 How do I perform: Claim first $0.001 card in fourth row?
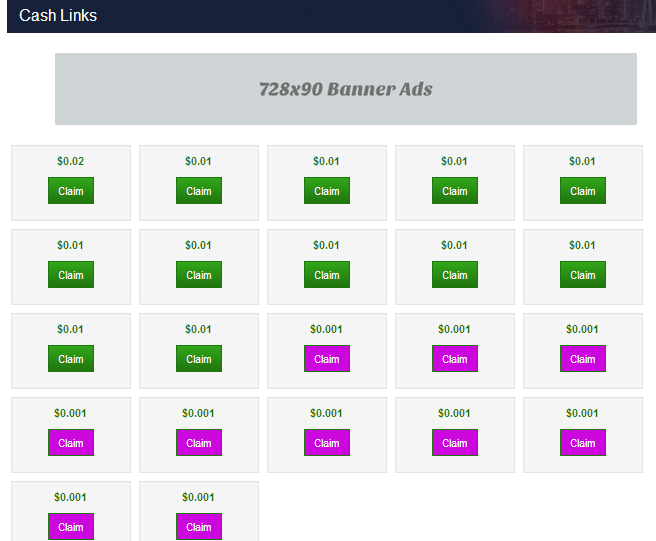coord(71,443)
